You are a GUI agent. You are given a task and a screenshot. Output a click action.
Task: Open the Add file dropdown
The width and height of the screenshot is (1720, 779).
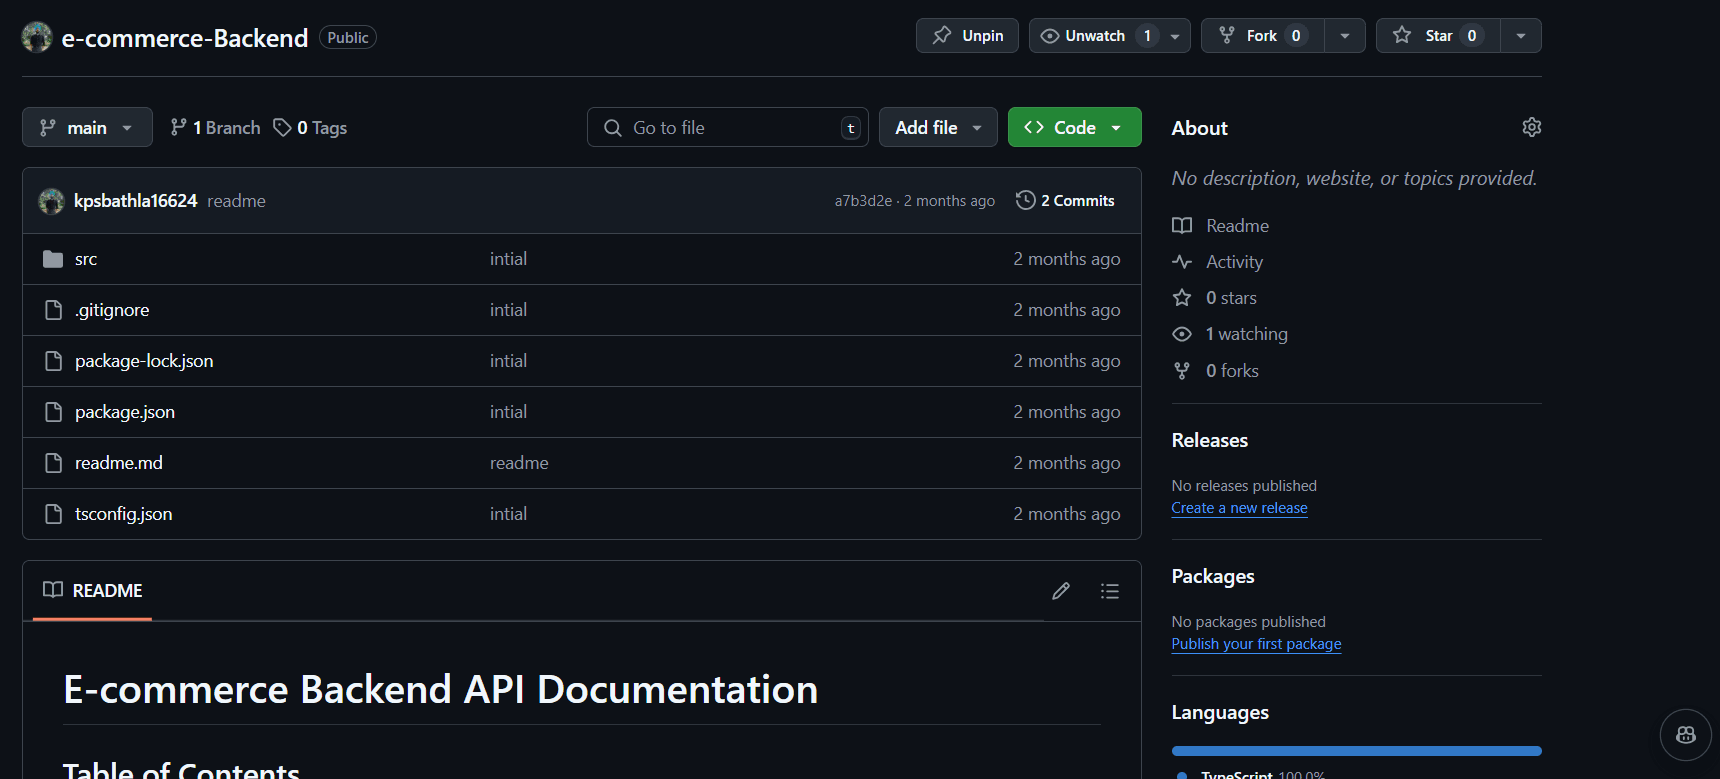938,127
